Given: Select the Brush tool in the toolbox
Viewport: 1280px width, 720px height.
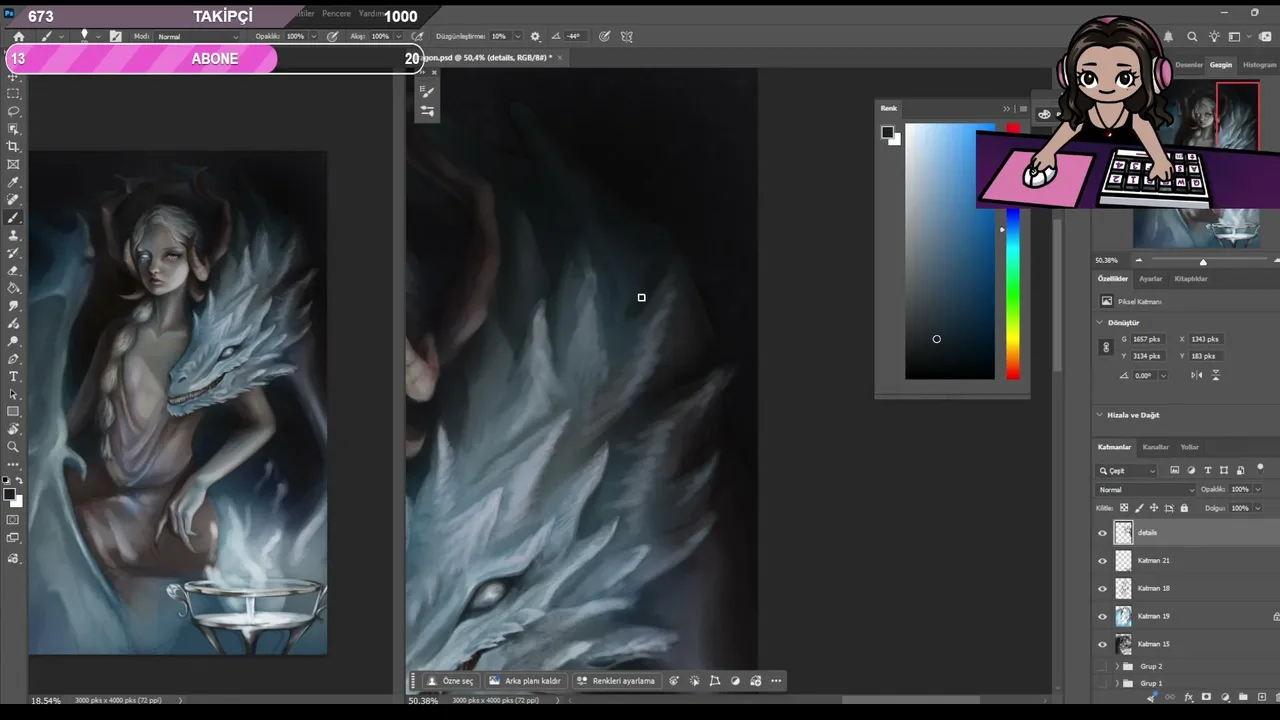Looking at the screenshot, I should click(13, 218).
